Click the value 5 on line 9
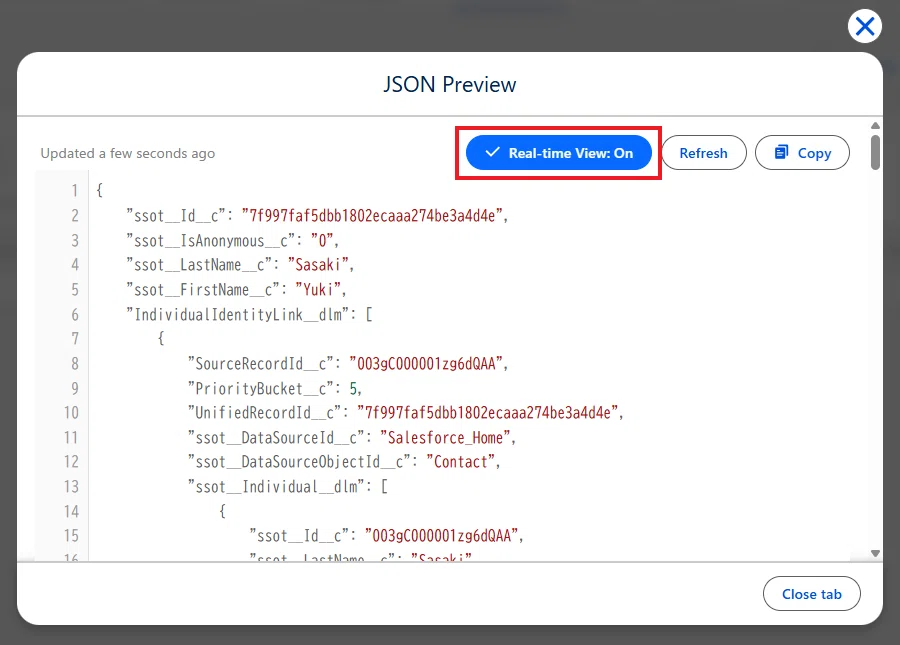The image size is (900, 645). tap(354, 388)
